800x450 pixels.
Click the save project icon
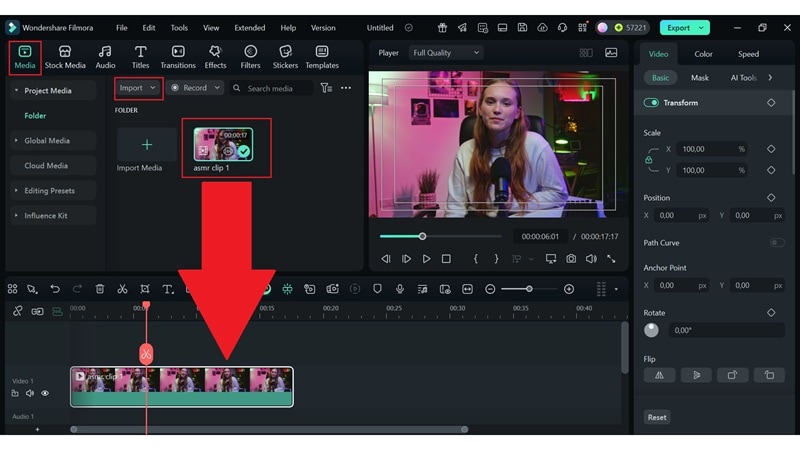pos(522,28)
